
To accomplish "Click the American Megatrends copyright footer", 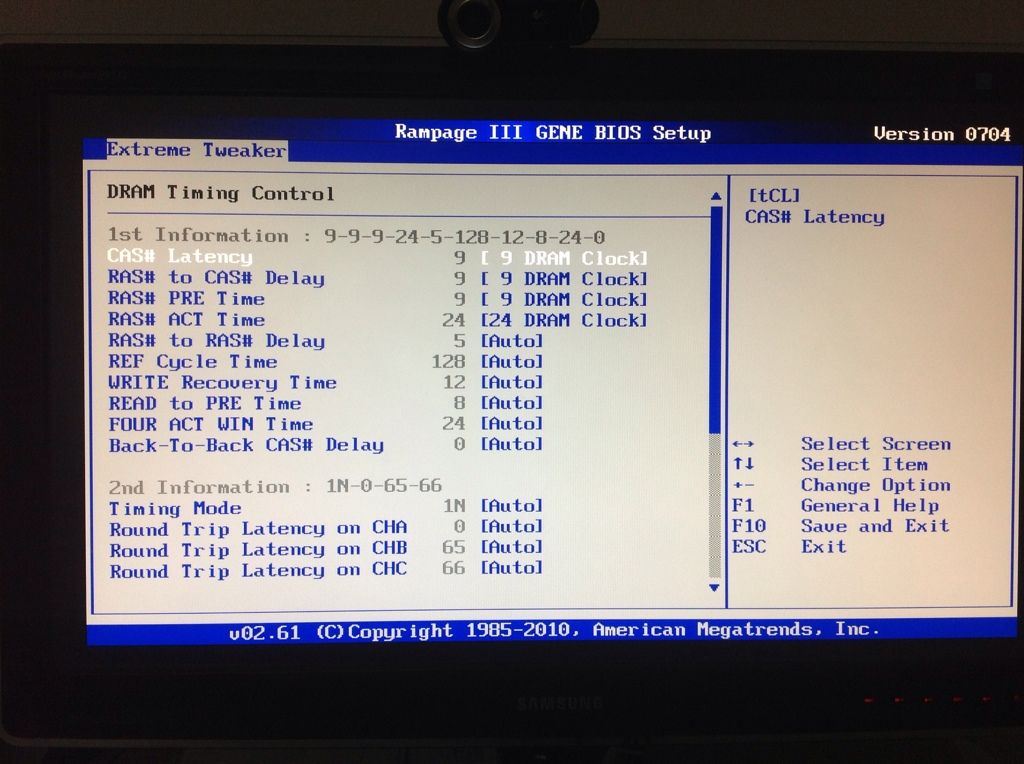I will (554, 631).
